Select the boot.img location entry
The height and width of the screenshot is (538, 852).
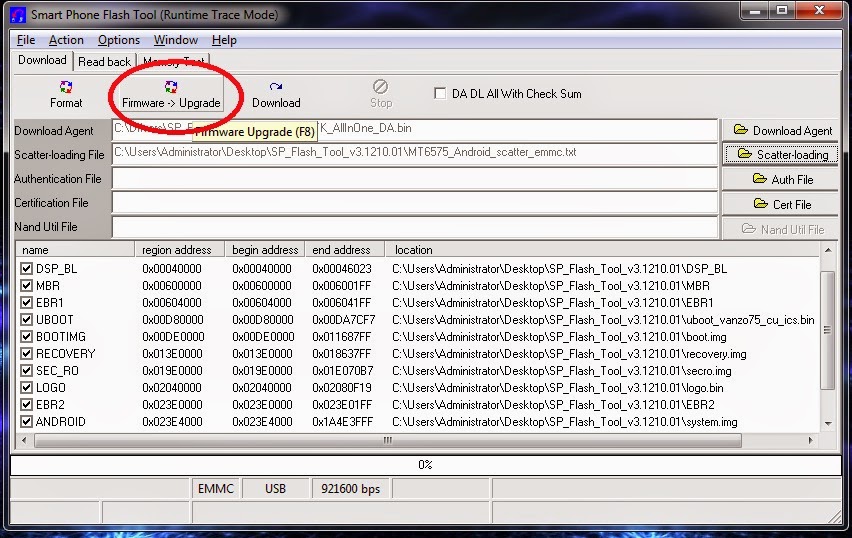[x=559, y=337]
